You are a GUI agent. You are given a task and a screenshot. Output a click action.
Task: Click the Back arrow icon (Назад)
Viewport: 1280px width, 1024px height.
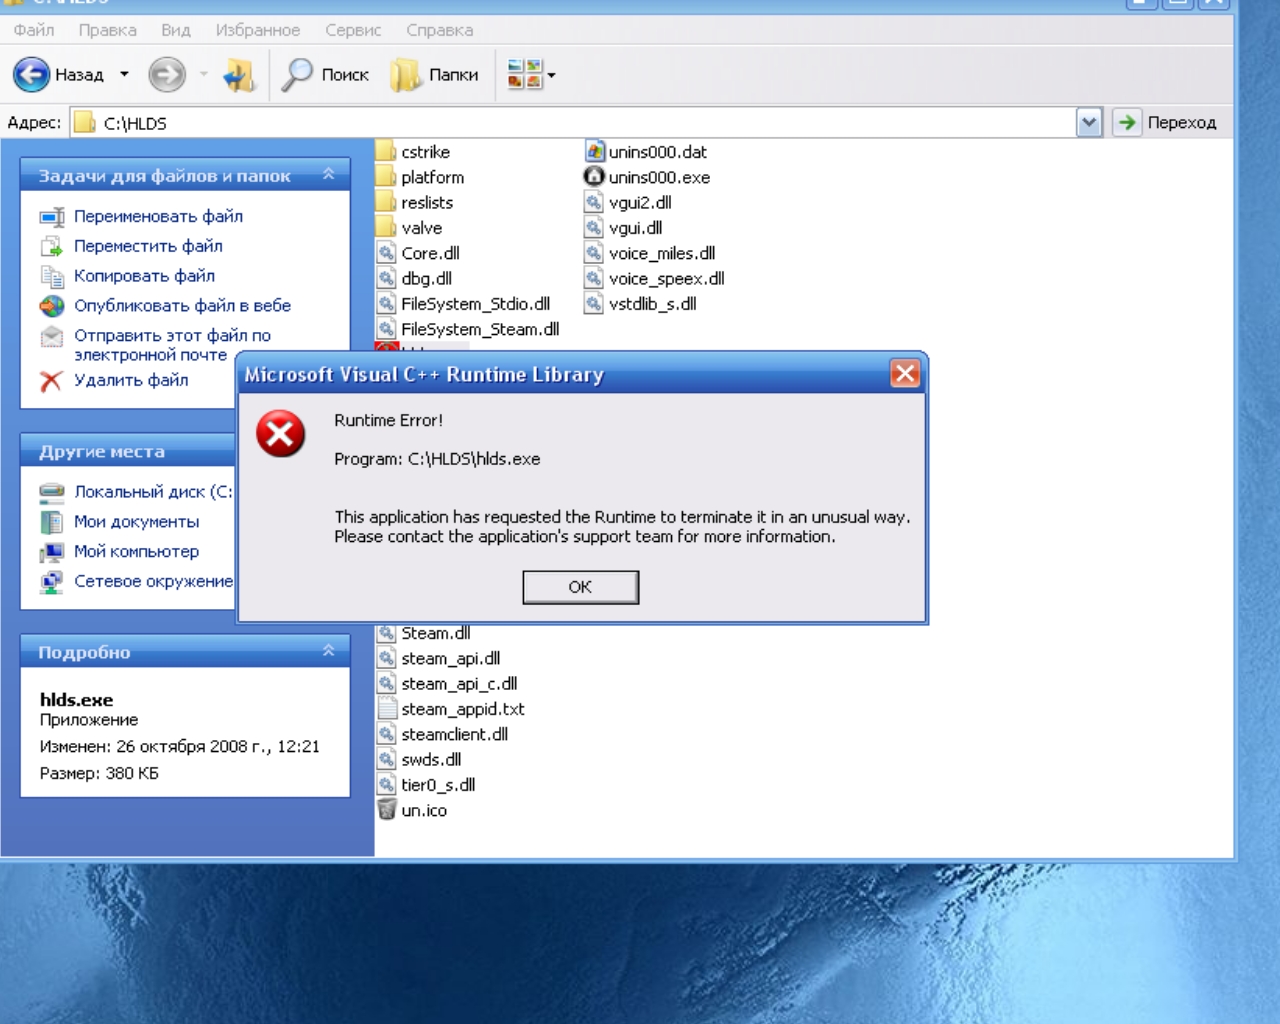pos(31,74)
